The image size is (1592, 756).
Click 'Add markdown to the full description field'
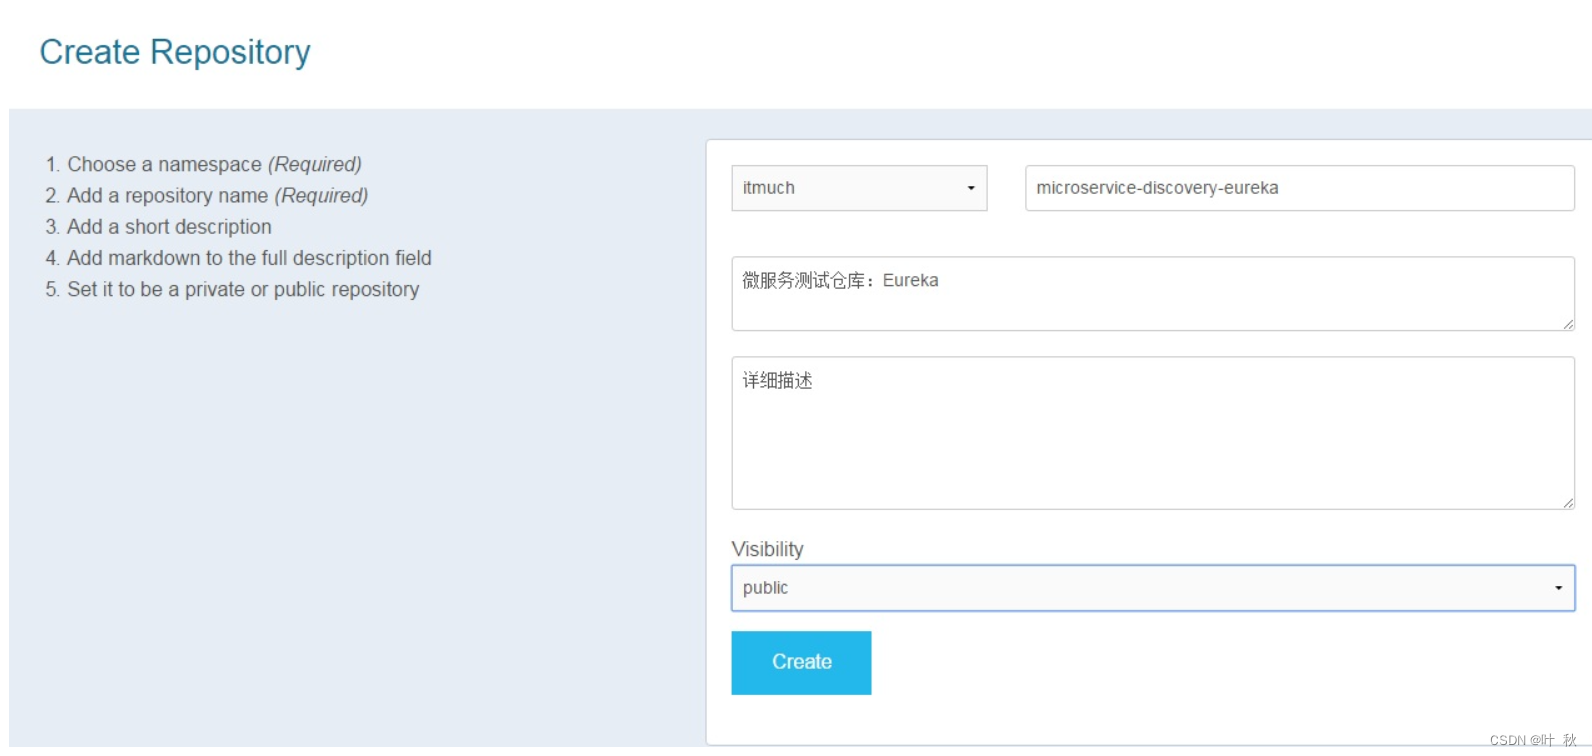[x=249, y=258]
